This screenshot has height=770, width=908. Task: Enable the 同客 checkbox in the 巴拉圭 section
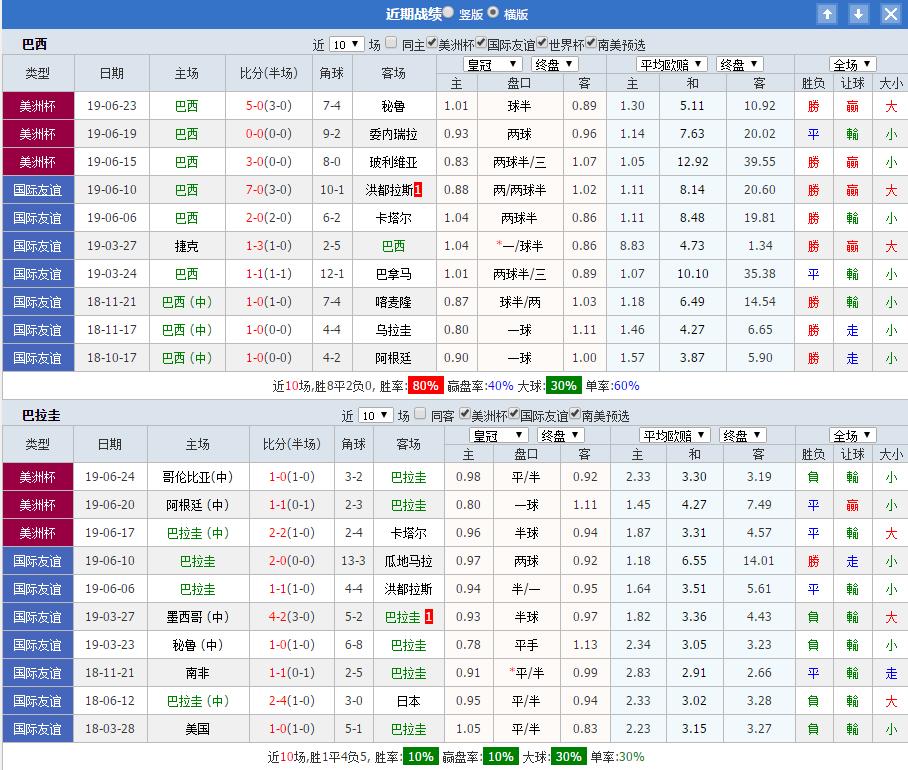click(x=420, y=413)
